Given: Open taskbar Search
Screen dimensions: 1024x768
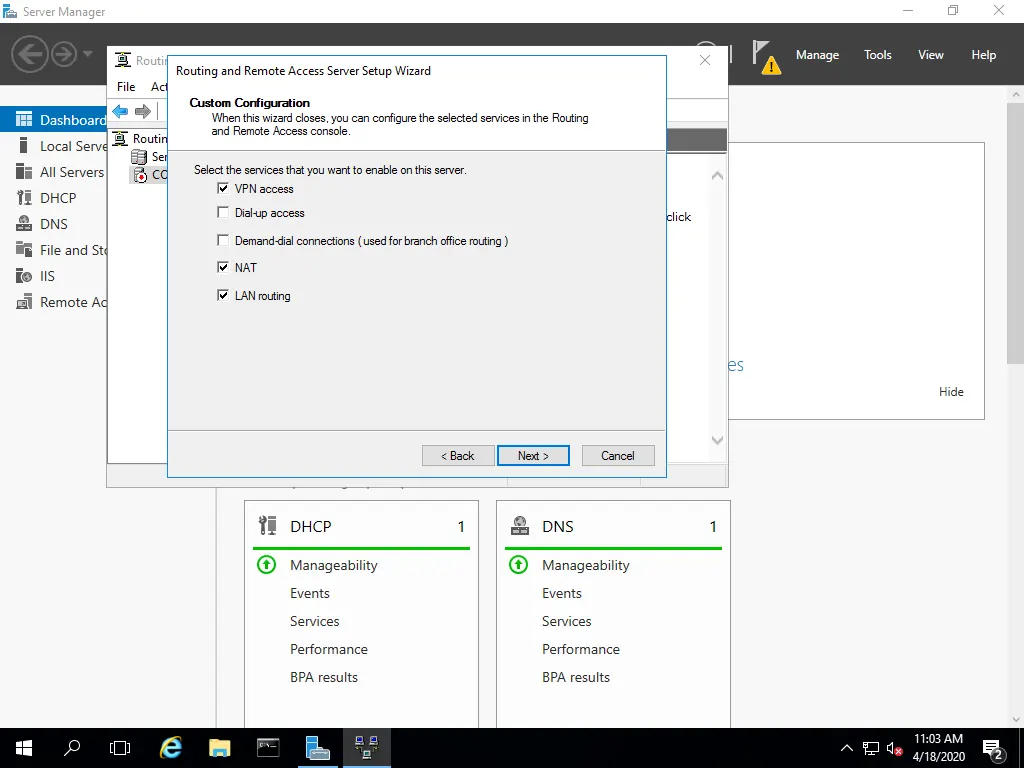Looking at the screenshot, I should point(72,748).
